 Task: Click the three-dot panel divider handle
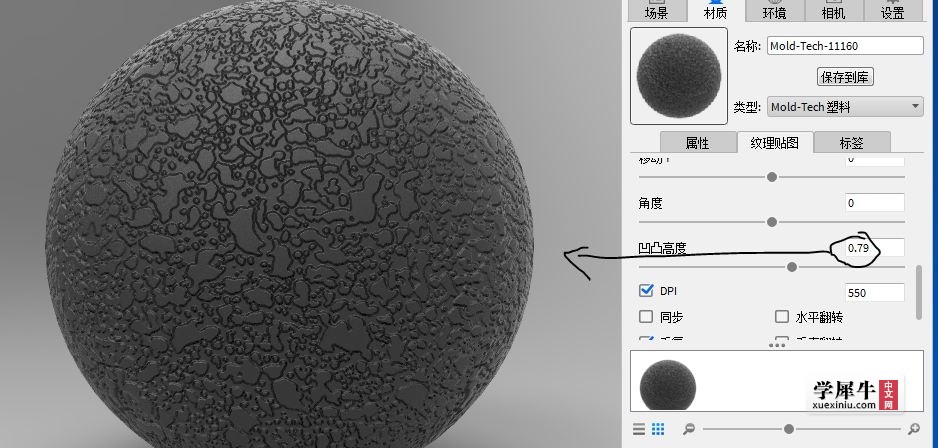(777, 345)
